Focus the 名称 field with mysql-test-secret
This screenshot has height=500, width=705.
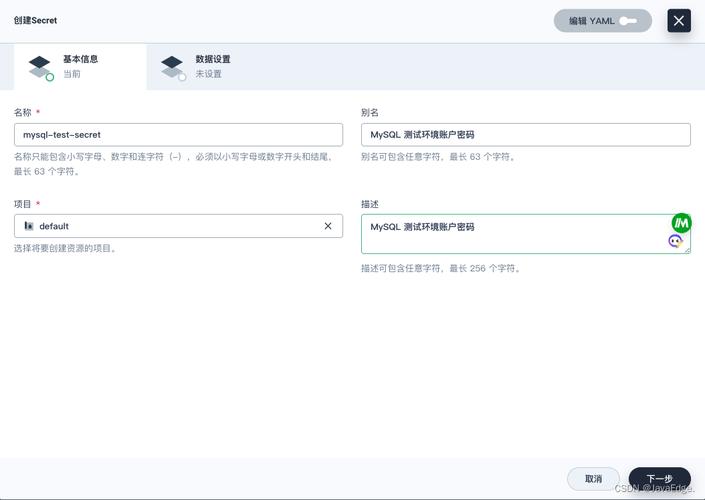178,135
